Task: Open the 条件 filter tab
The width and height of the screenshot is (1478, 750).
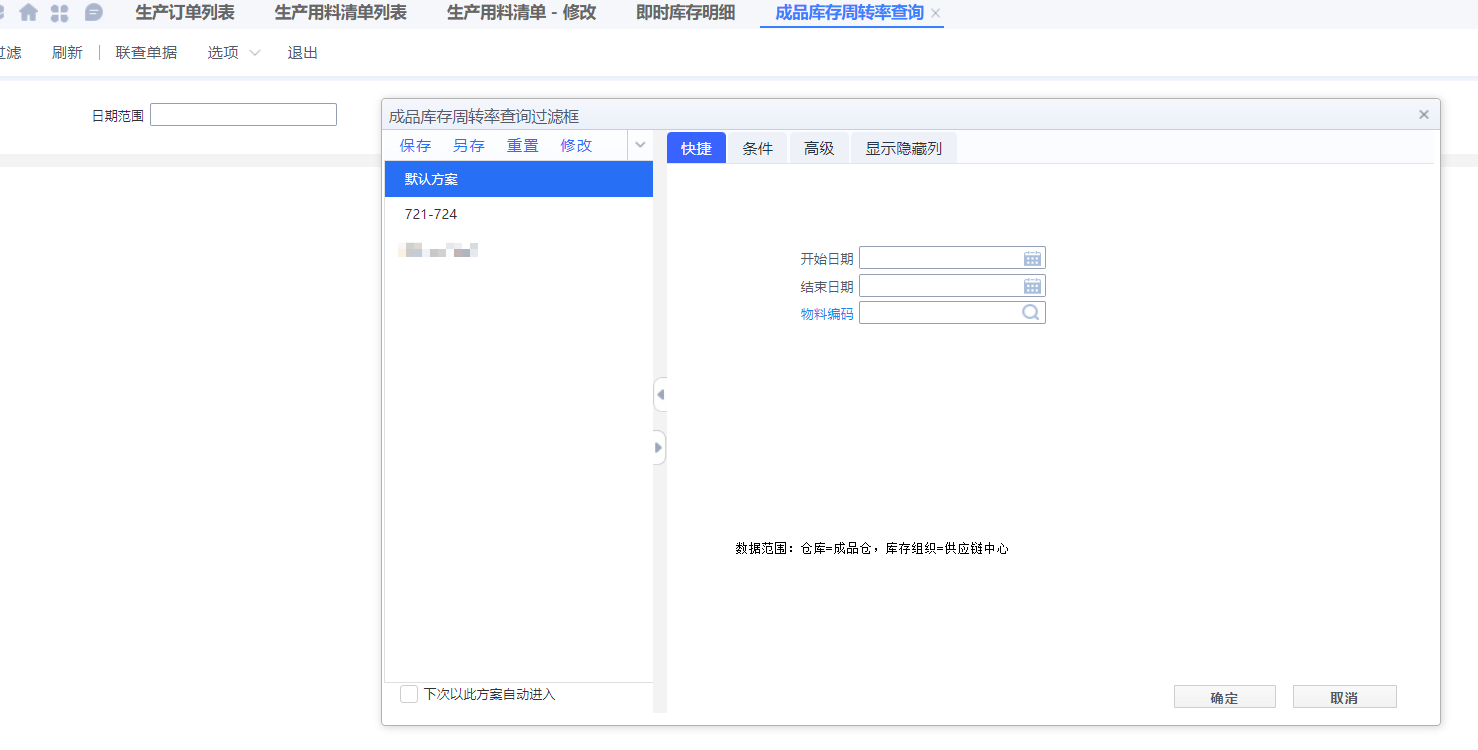Action: point(758,148)
